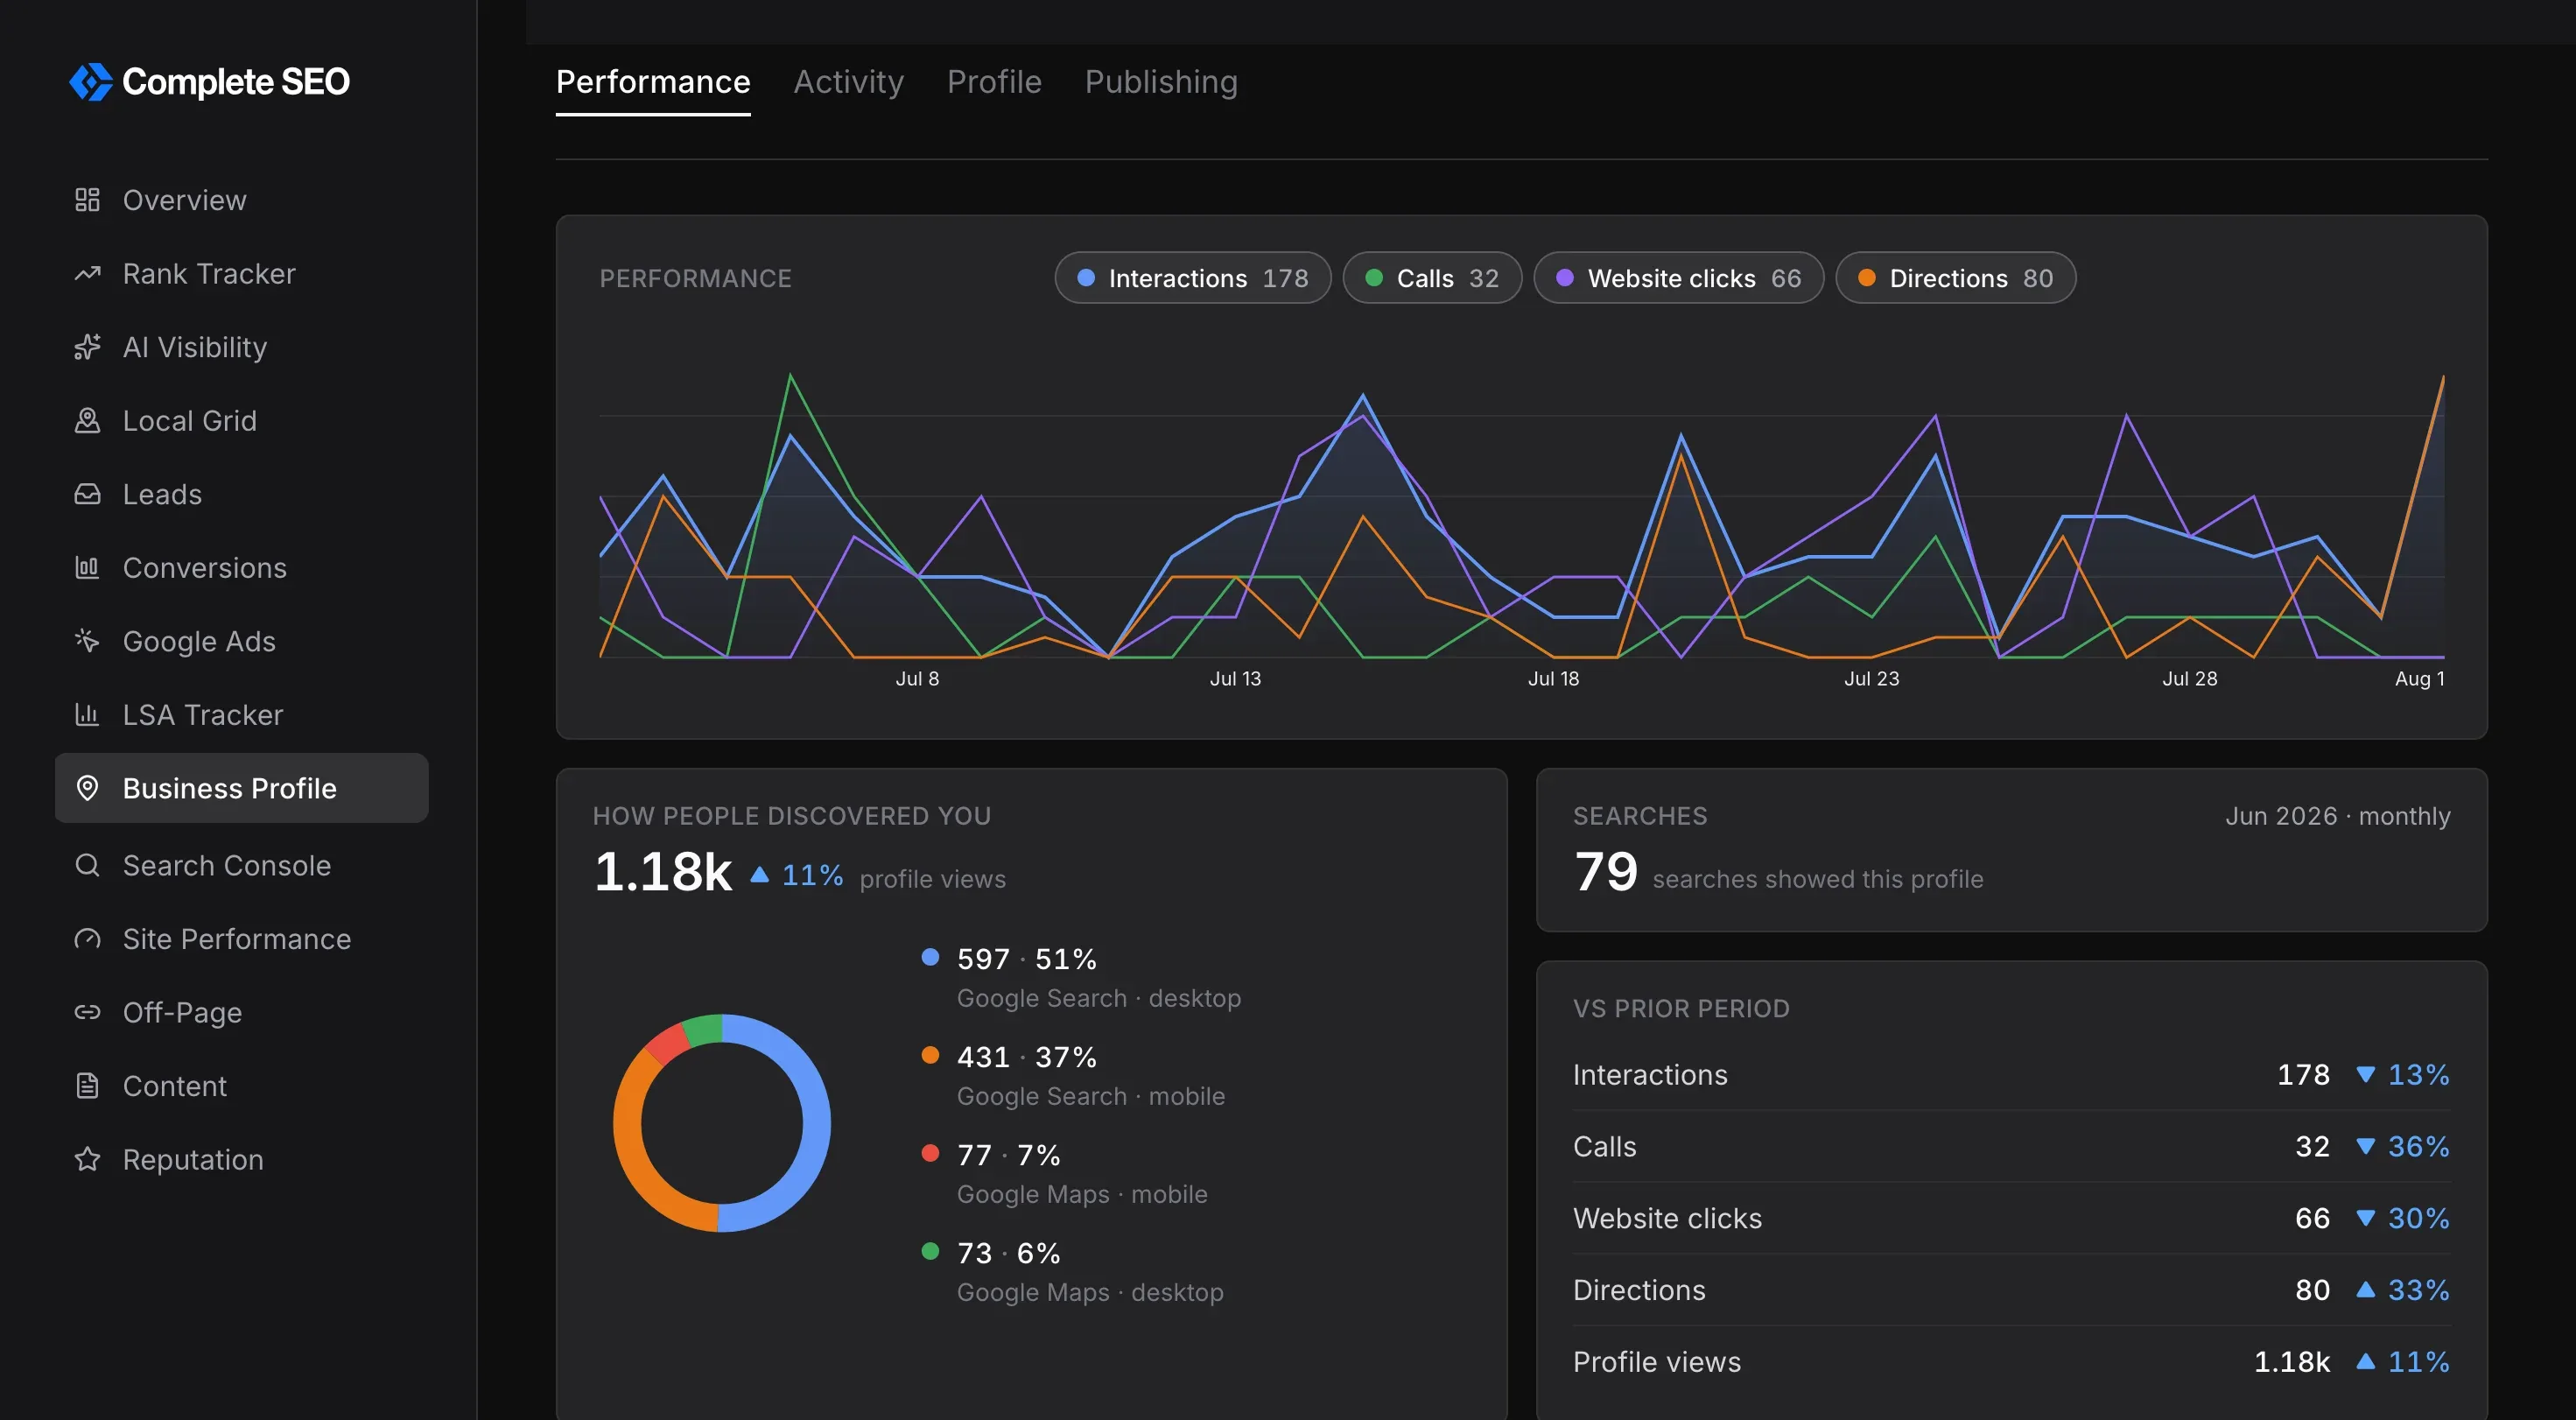This screenshot has width=2576, height=1420.
Task: Toggle the Calls series chip
Action: tap(1432, 278)
